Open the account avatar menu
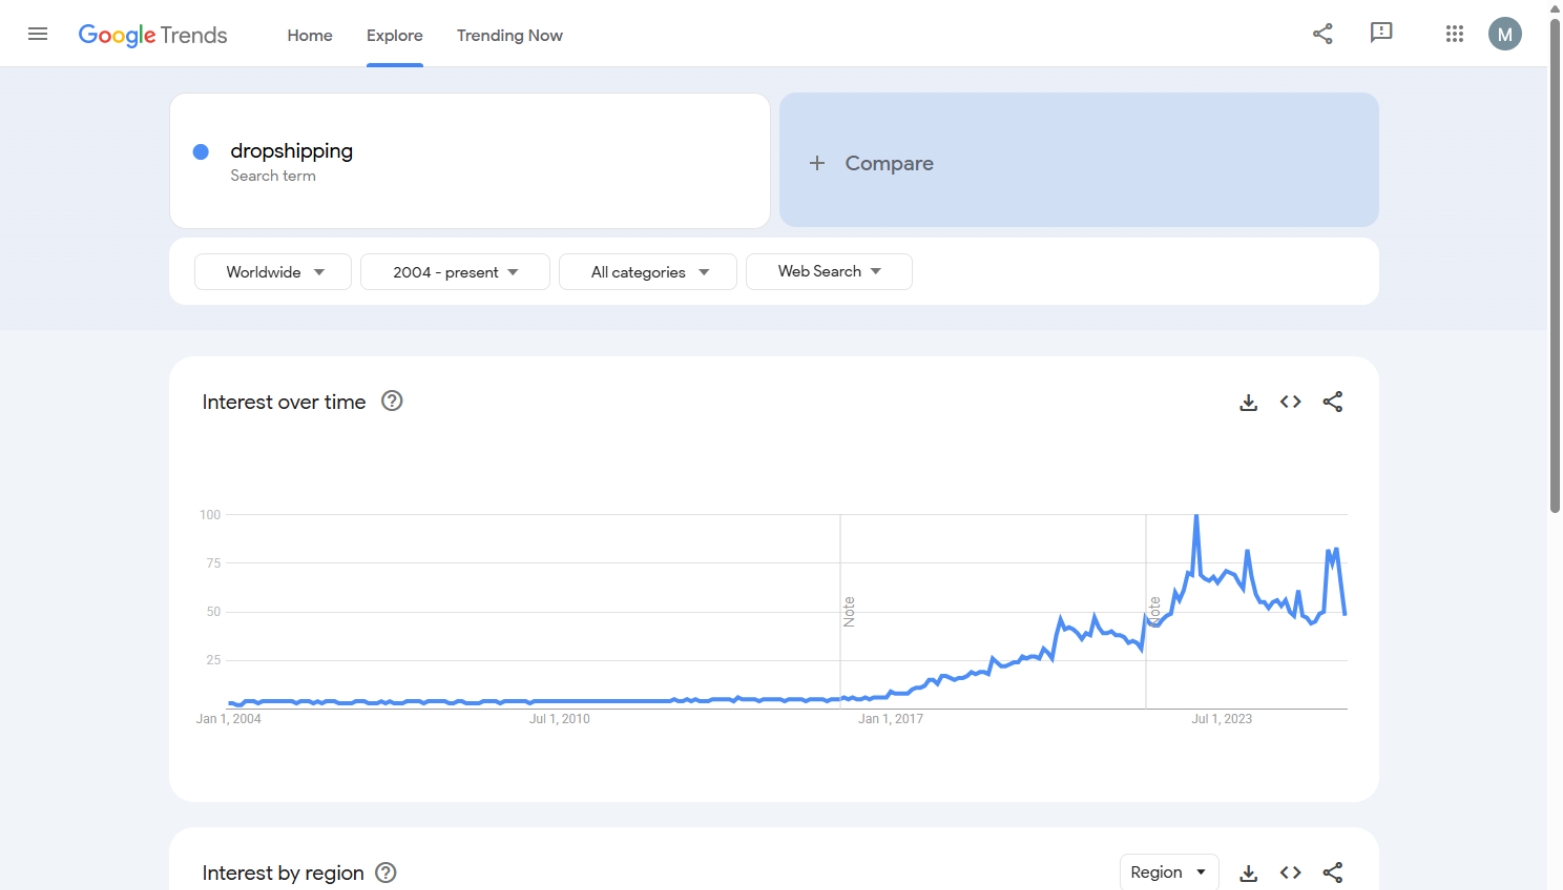Viewport: 1563px width, 890px height. pyautogui.click(x=1505, y=33)
